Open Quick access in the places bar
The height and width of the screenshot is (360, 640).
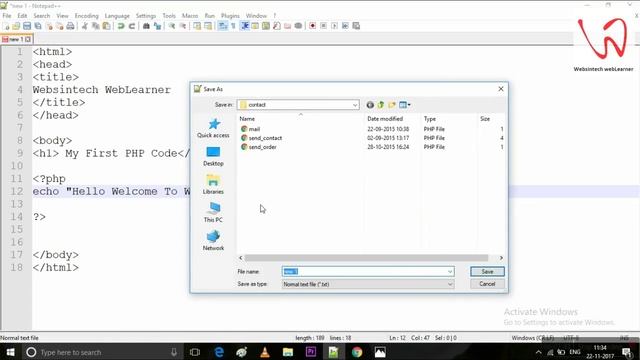click(213, 128)
